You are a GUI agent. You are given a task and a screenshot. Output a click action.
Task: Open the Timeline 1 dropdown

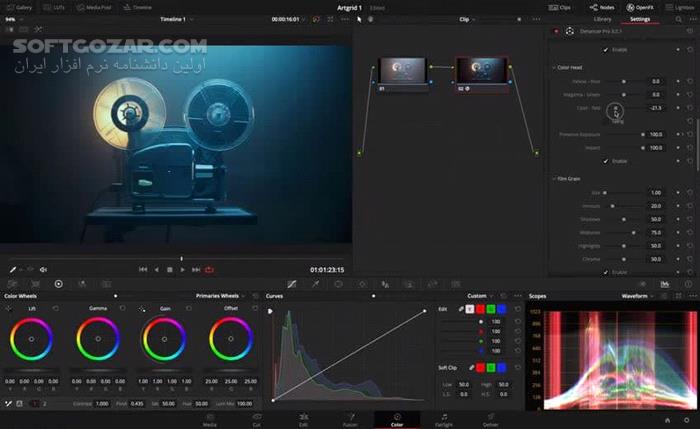[x=177, y=19]
